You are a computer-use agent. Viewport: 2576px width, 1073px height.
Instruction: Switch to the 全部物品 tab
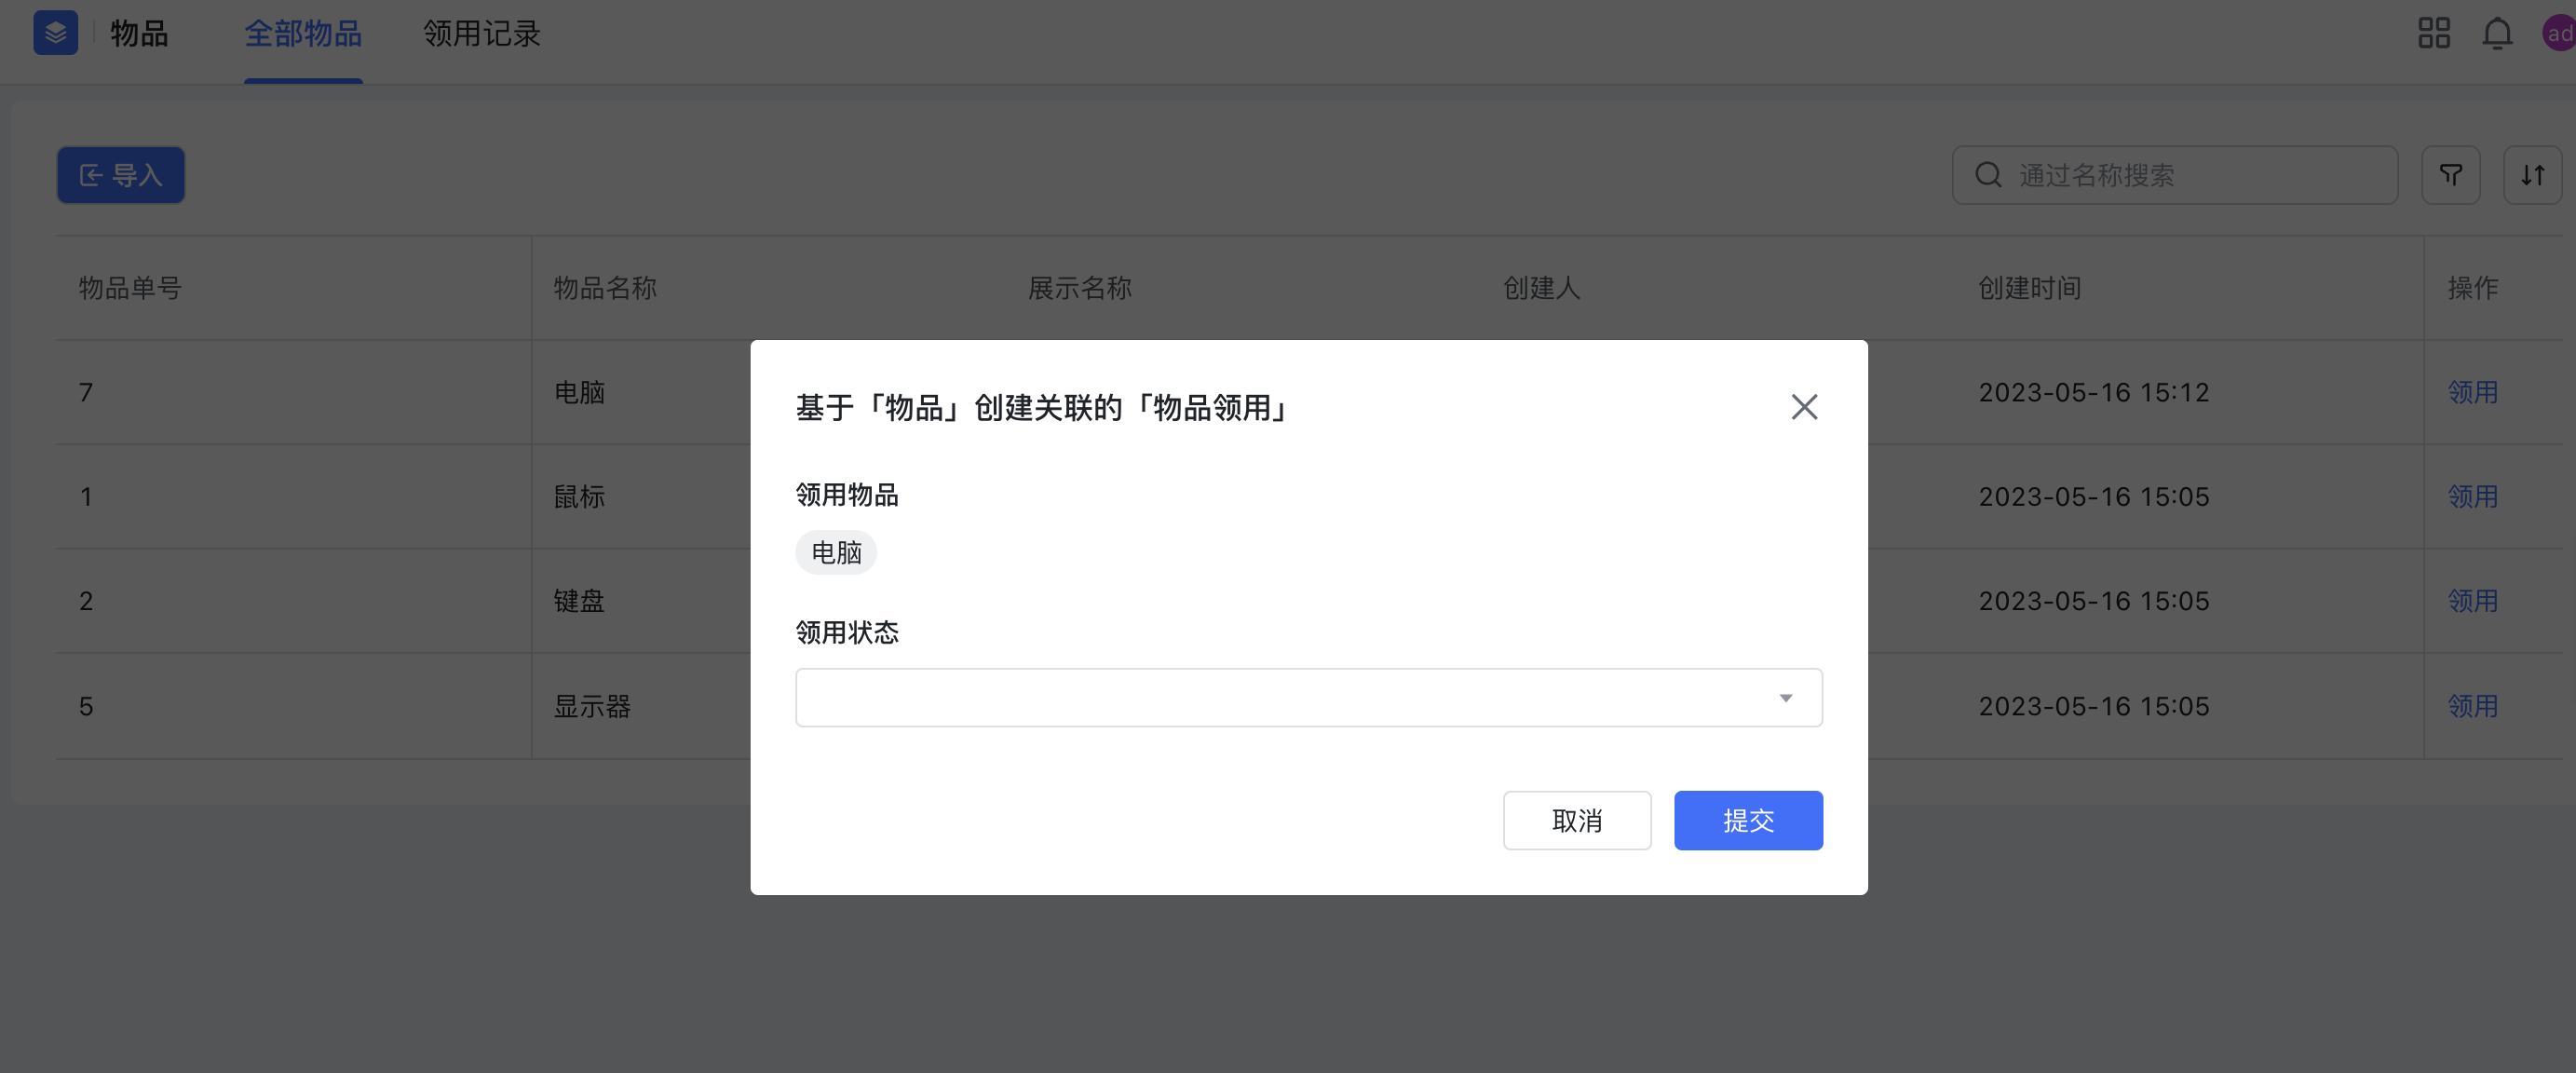pyautogui.click(x=303, y=34)
